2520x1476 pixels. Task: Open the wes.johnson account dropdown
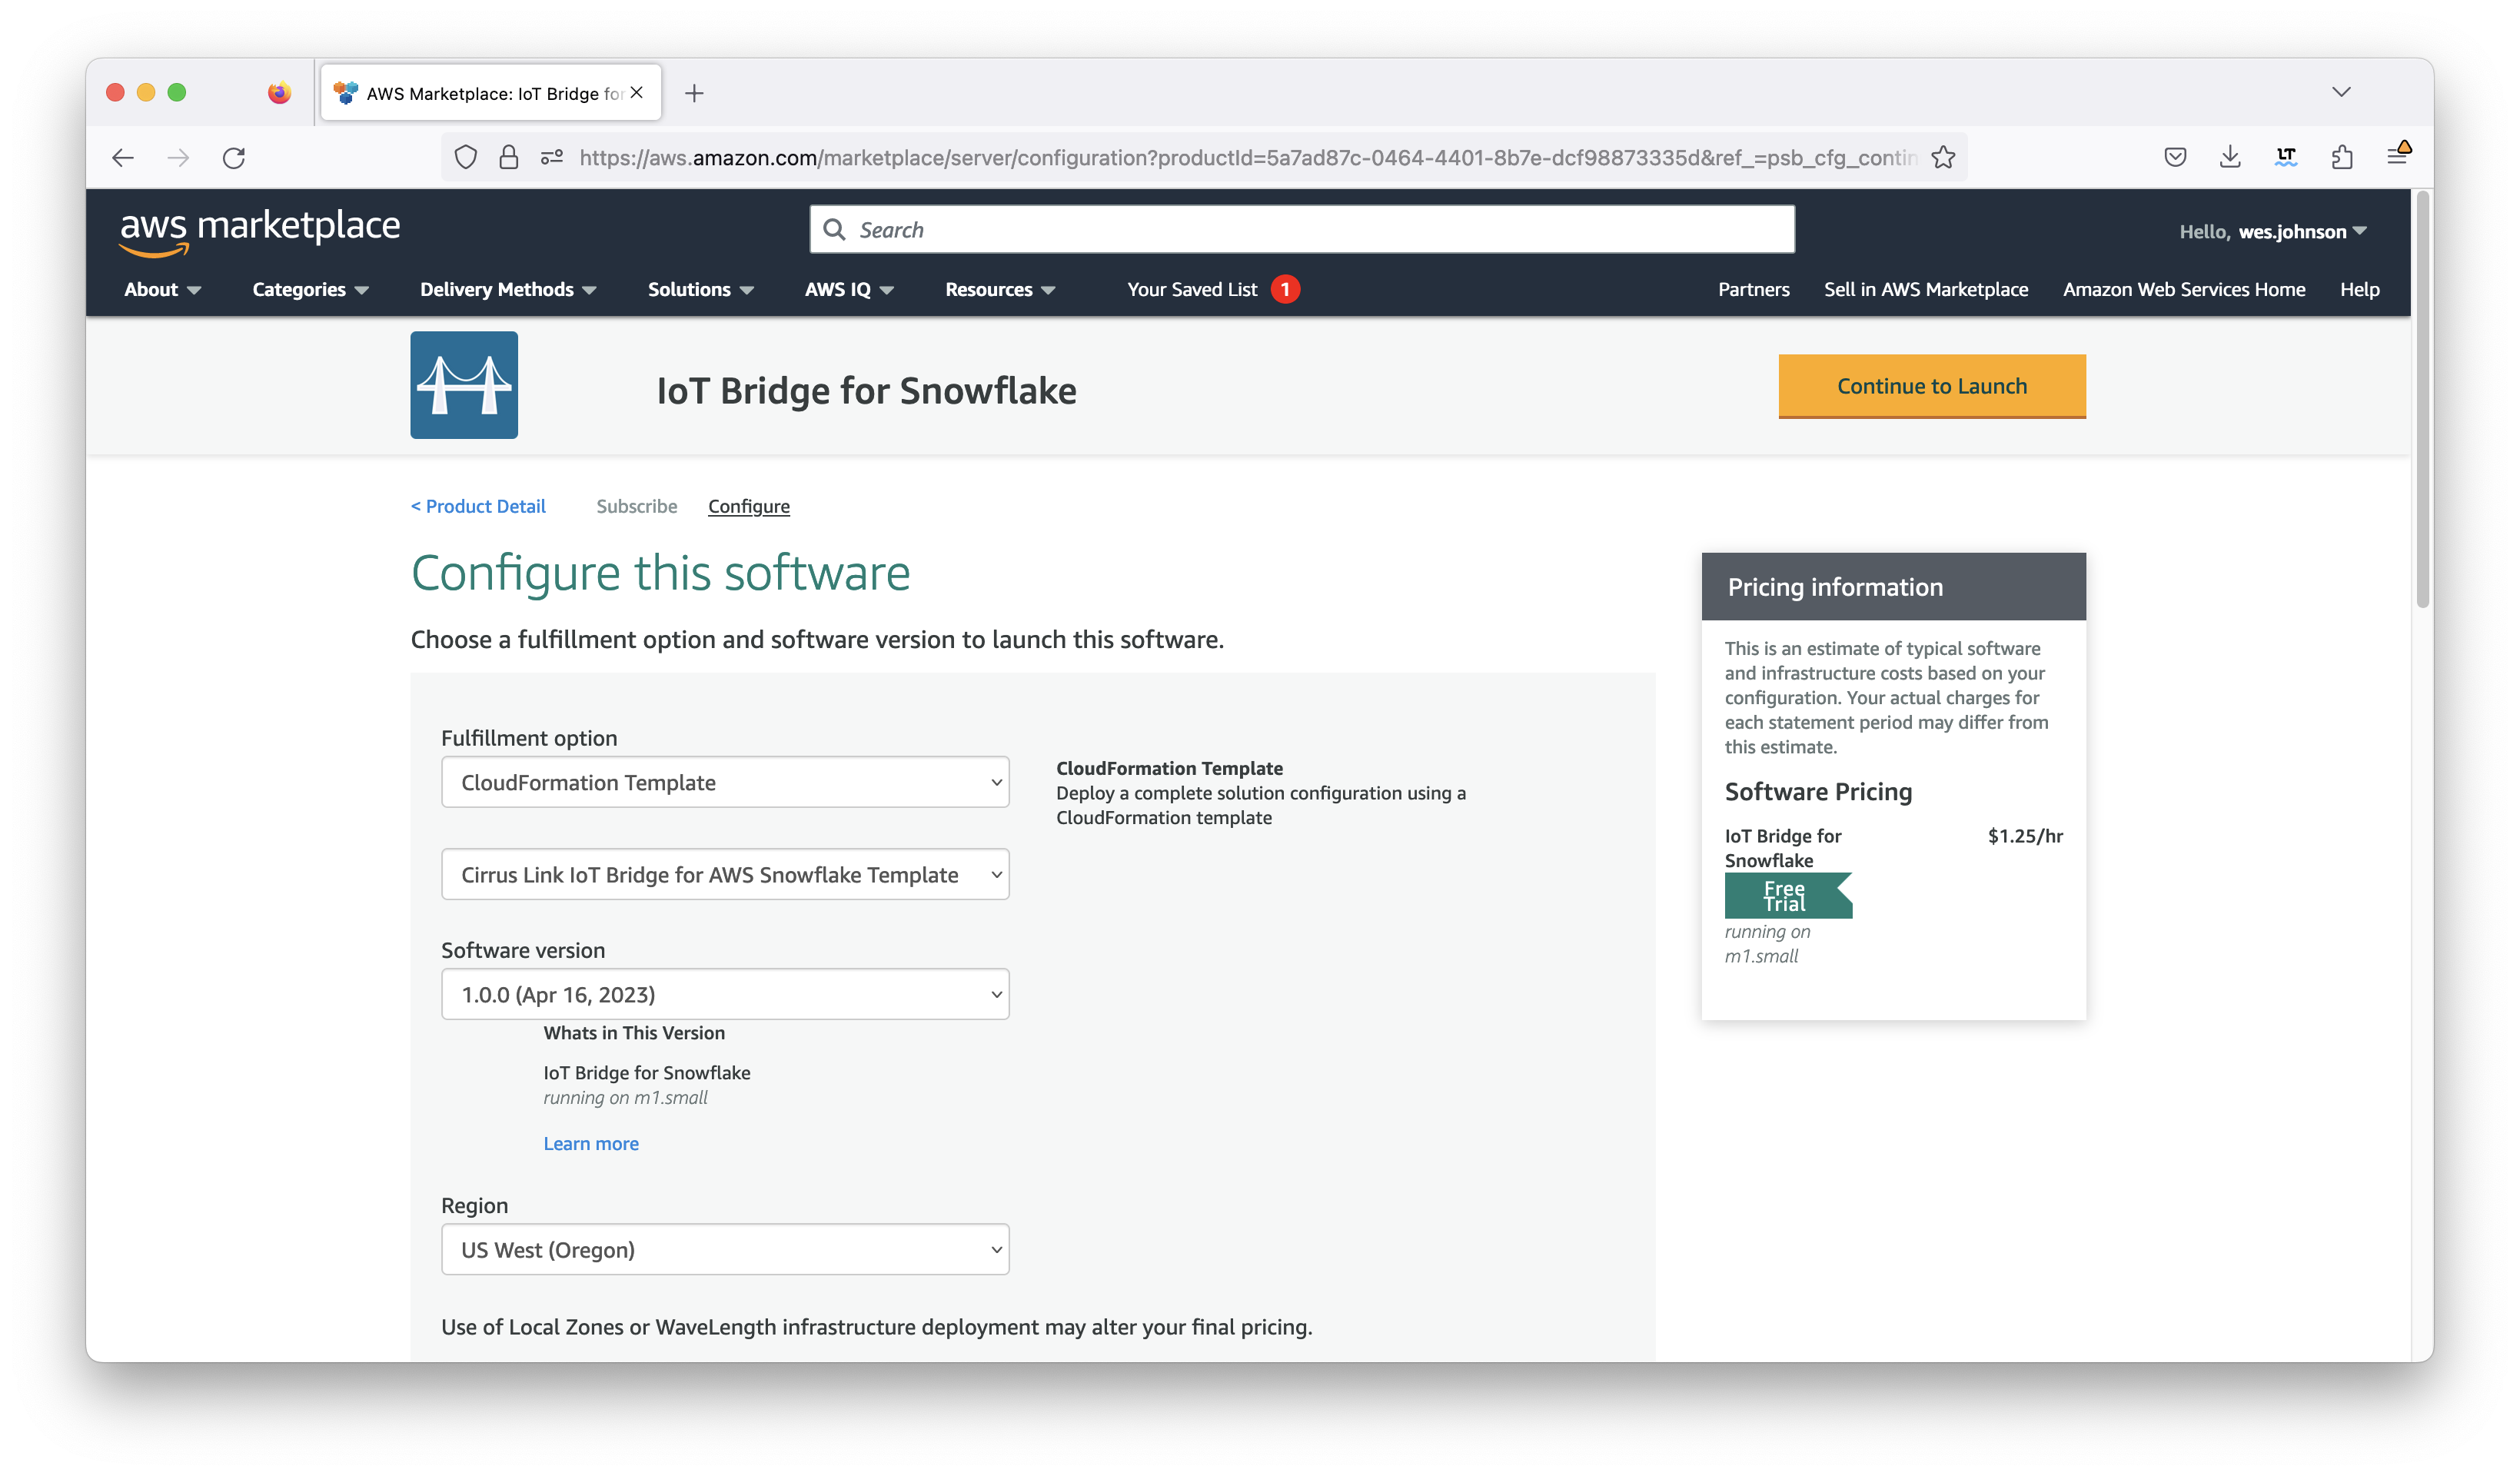[2272, 232]
